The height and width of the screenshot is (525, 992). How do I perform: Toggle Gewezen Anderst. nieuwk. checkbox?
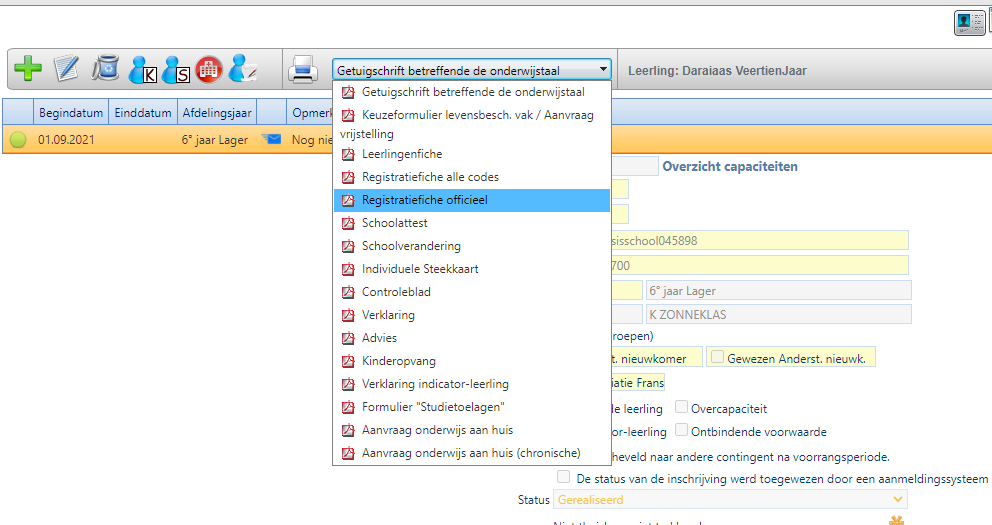tap(717, 357)
